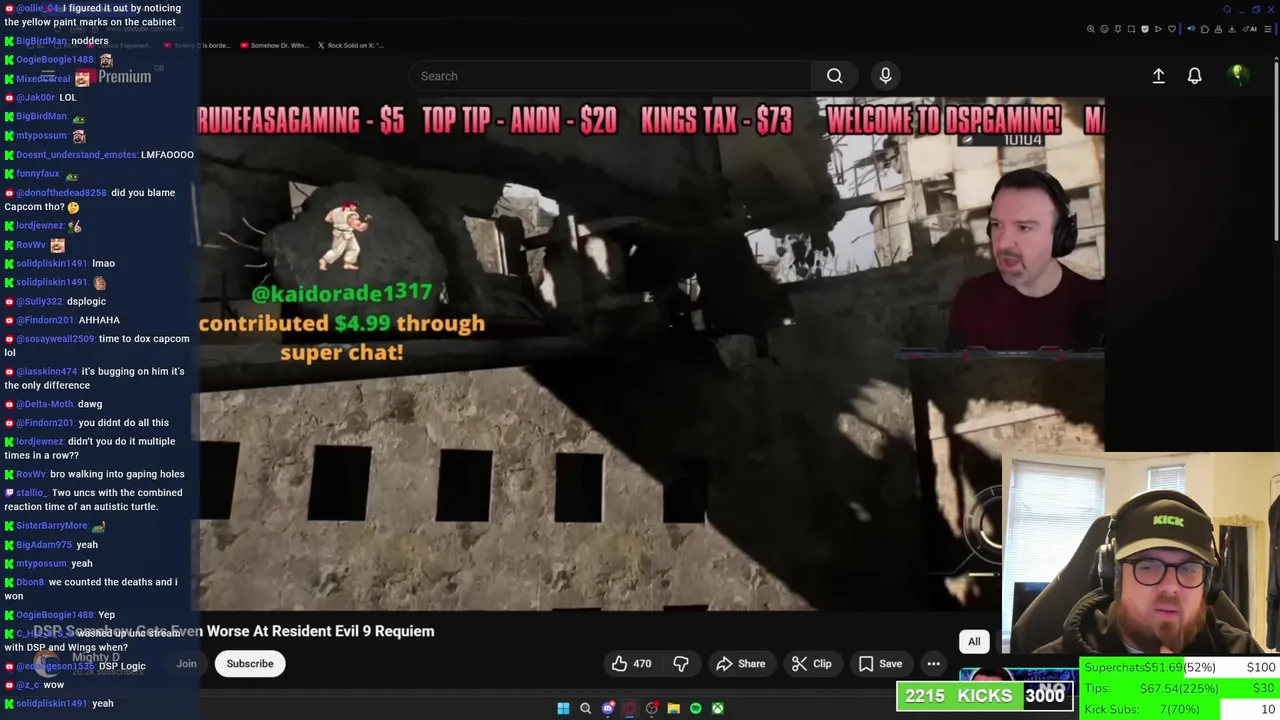Click the Save button under video
1280x720 pixels.
click(880, 664)
